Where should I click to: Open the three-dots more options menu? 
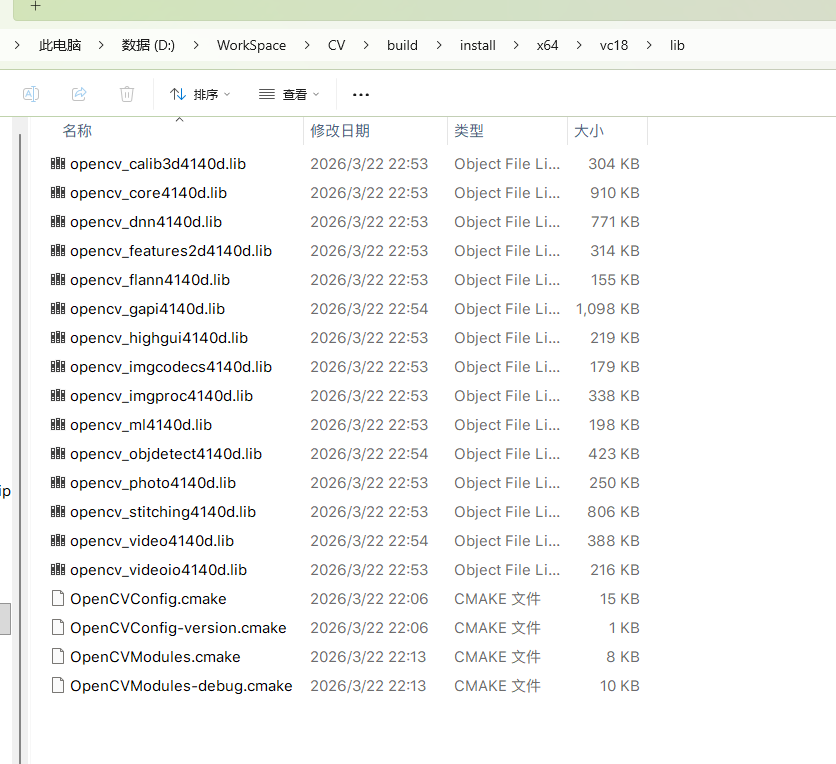pyautogui.click(x=361, y=95)
